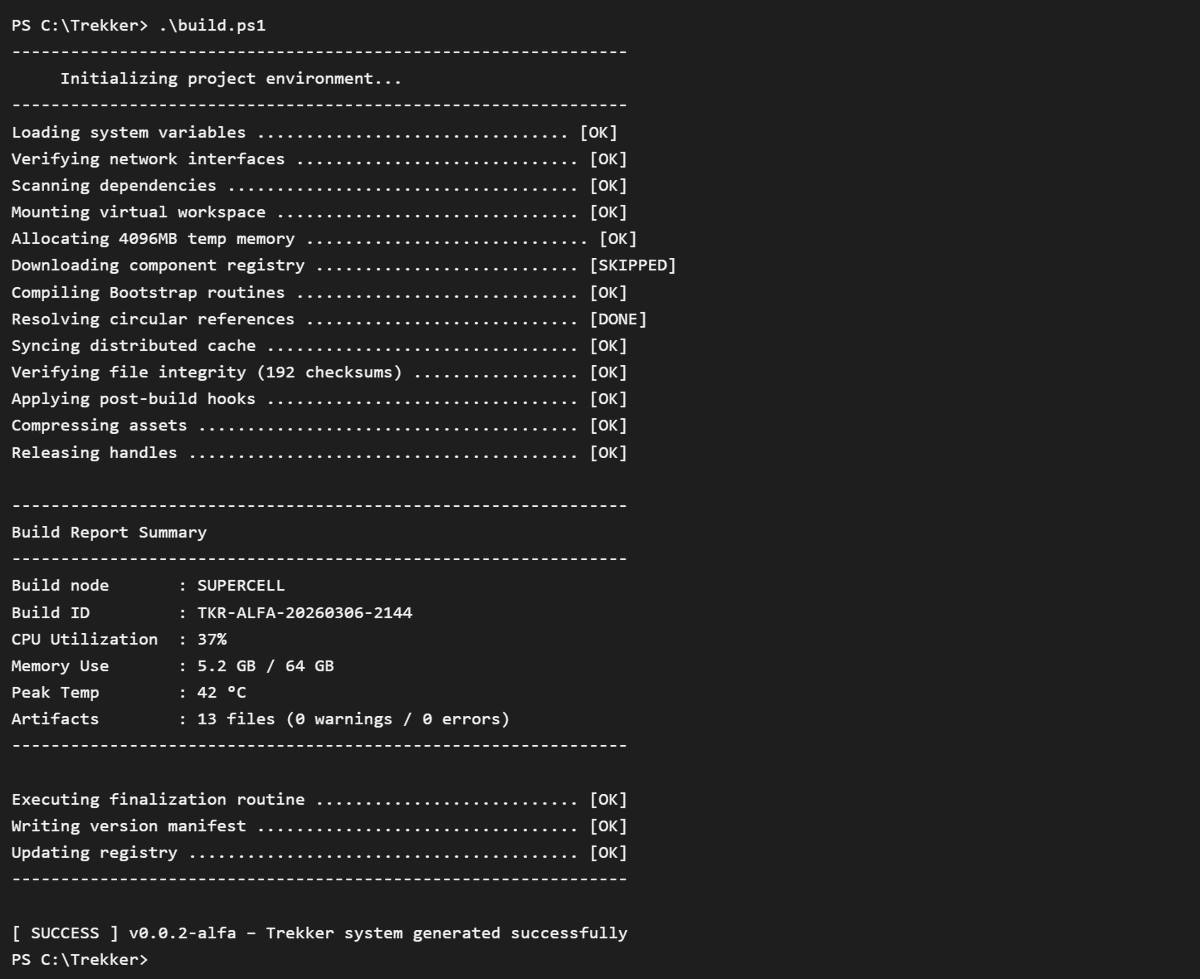The image size is (1200, 979).
Task: Click the 'CPU Utilization' label
Action: 85,639
